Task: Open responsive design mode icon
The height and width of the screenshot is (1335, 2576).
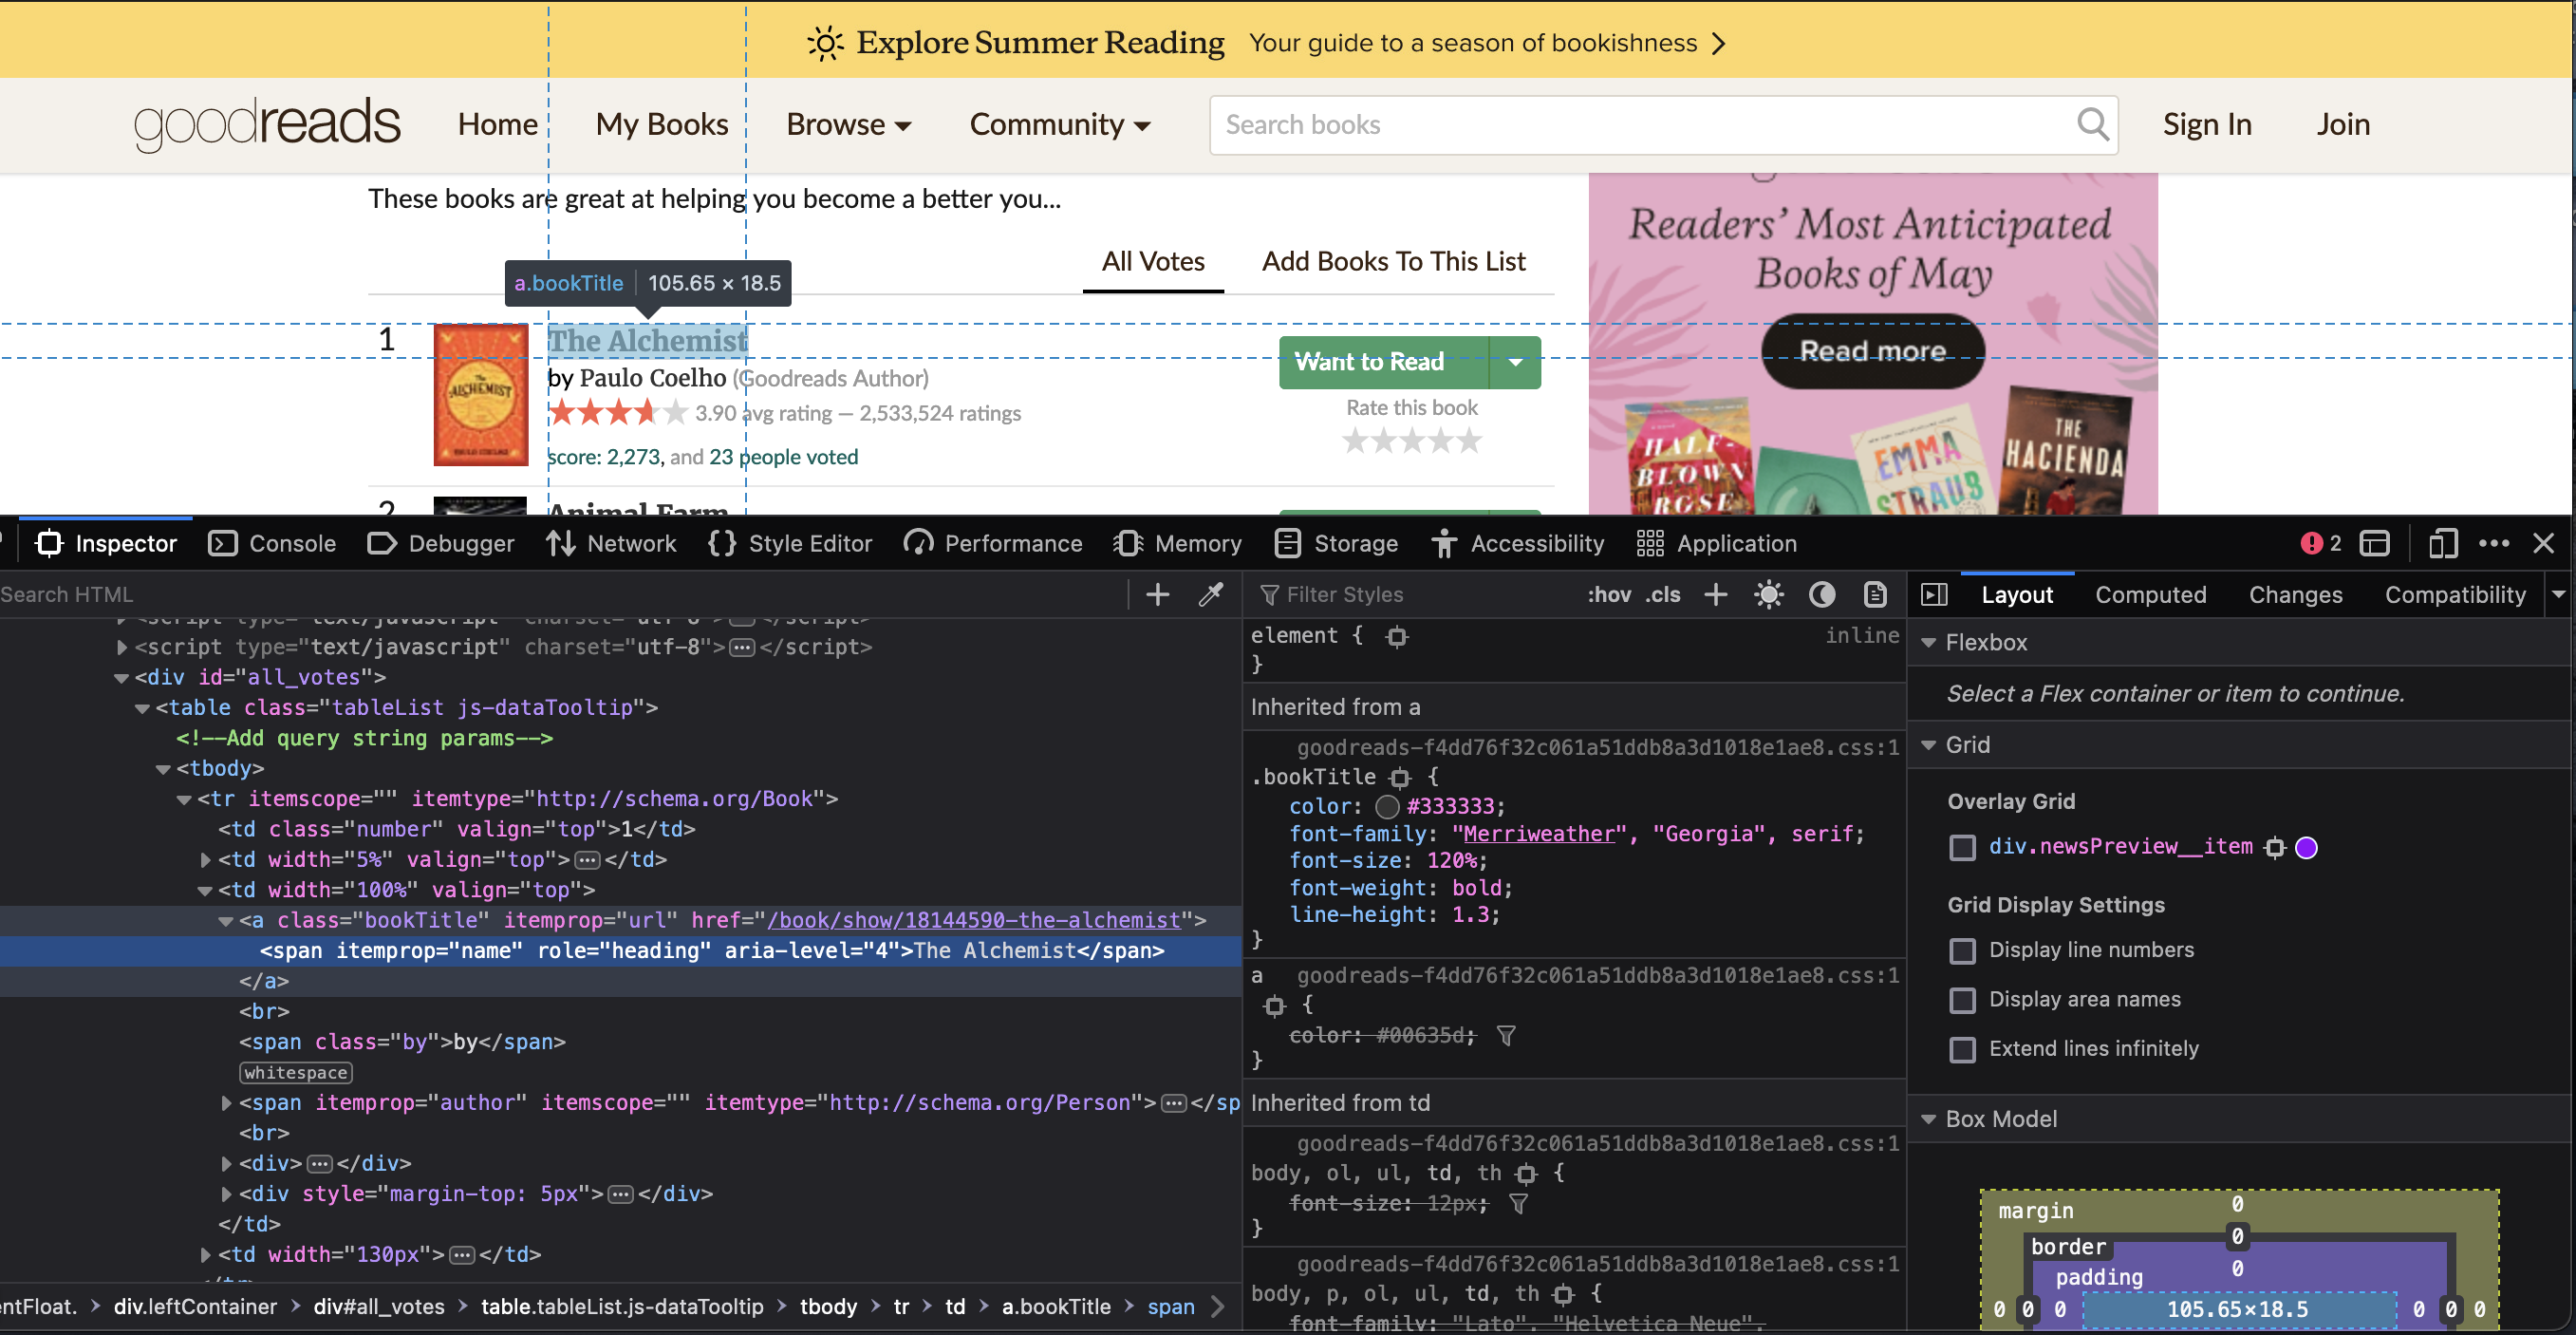Action: (2442, 543)
